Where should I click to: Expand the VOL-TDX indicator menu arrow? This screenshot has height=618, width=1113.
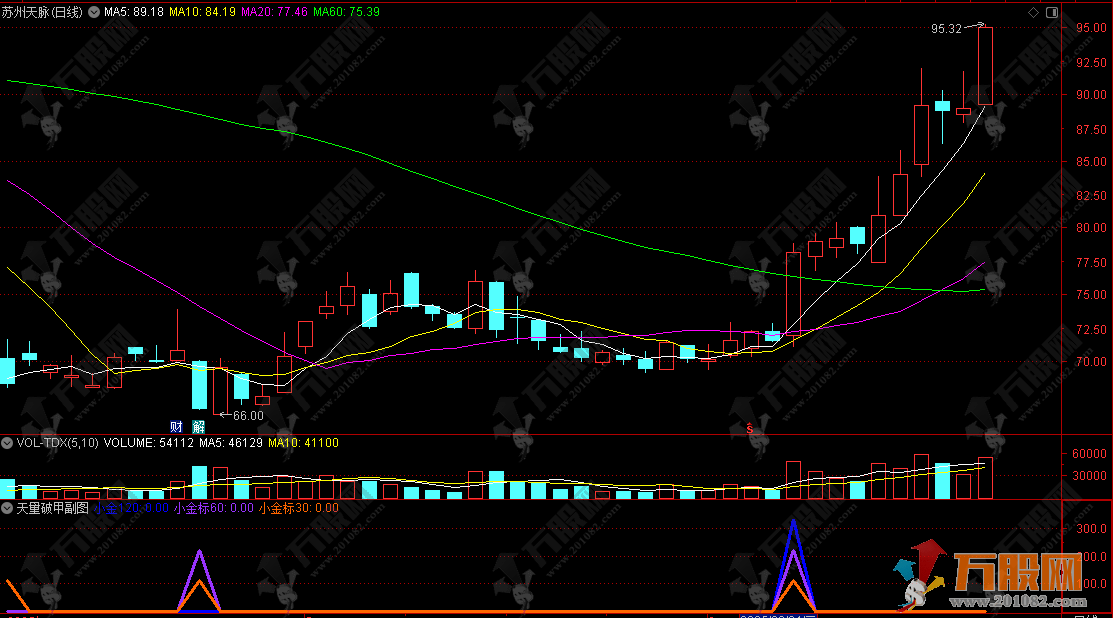tap(7, 443)
